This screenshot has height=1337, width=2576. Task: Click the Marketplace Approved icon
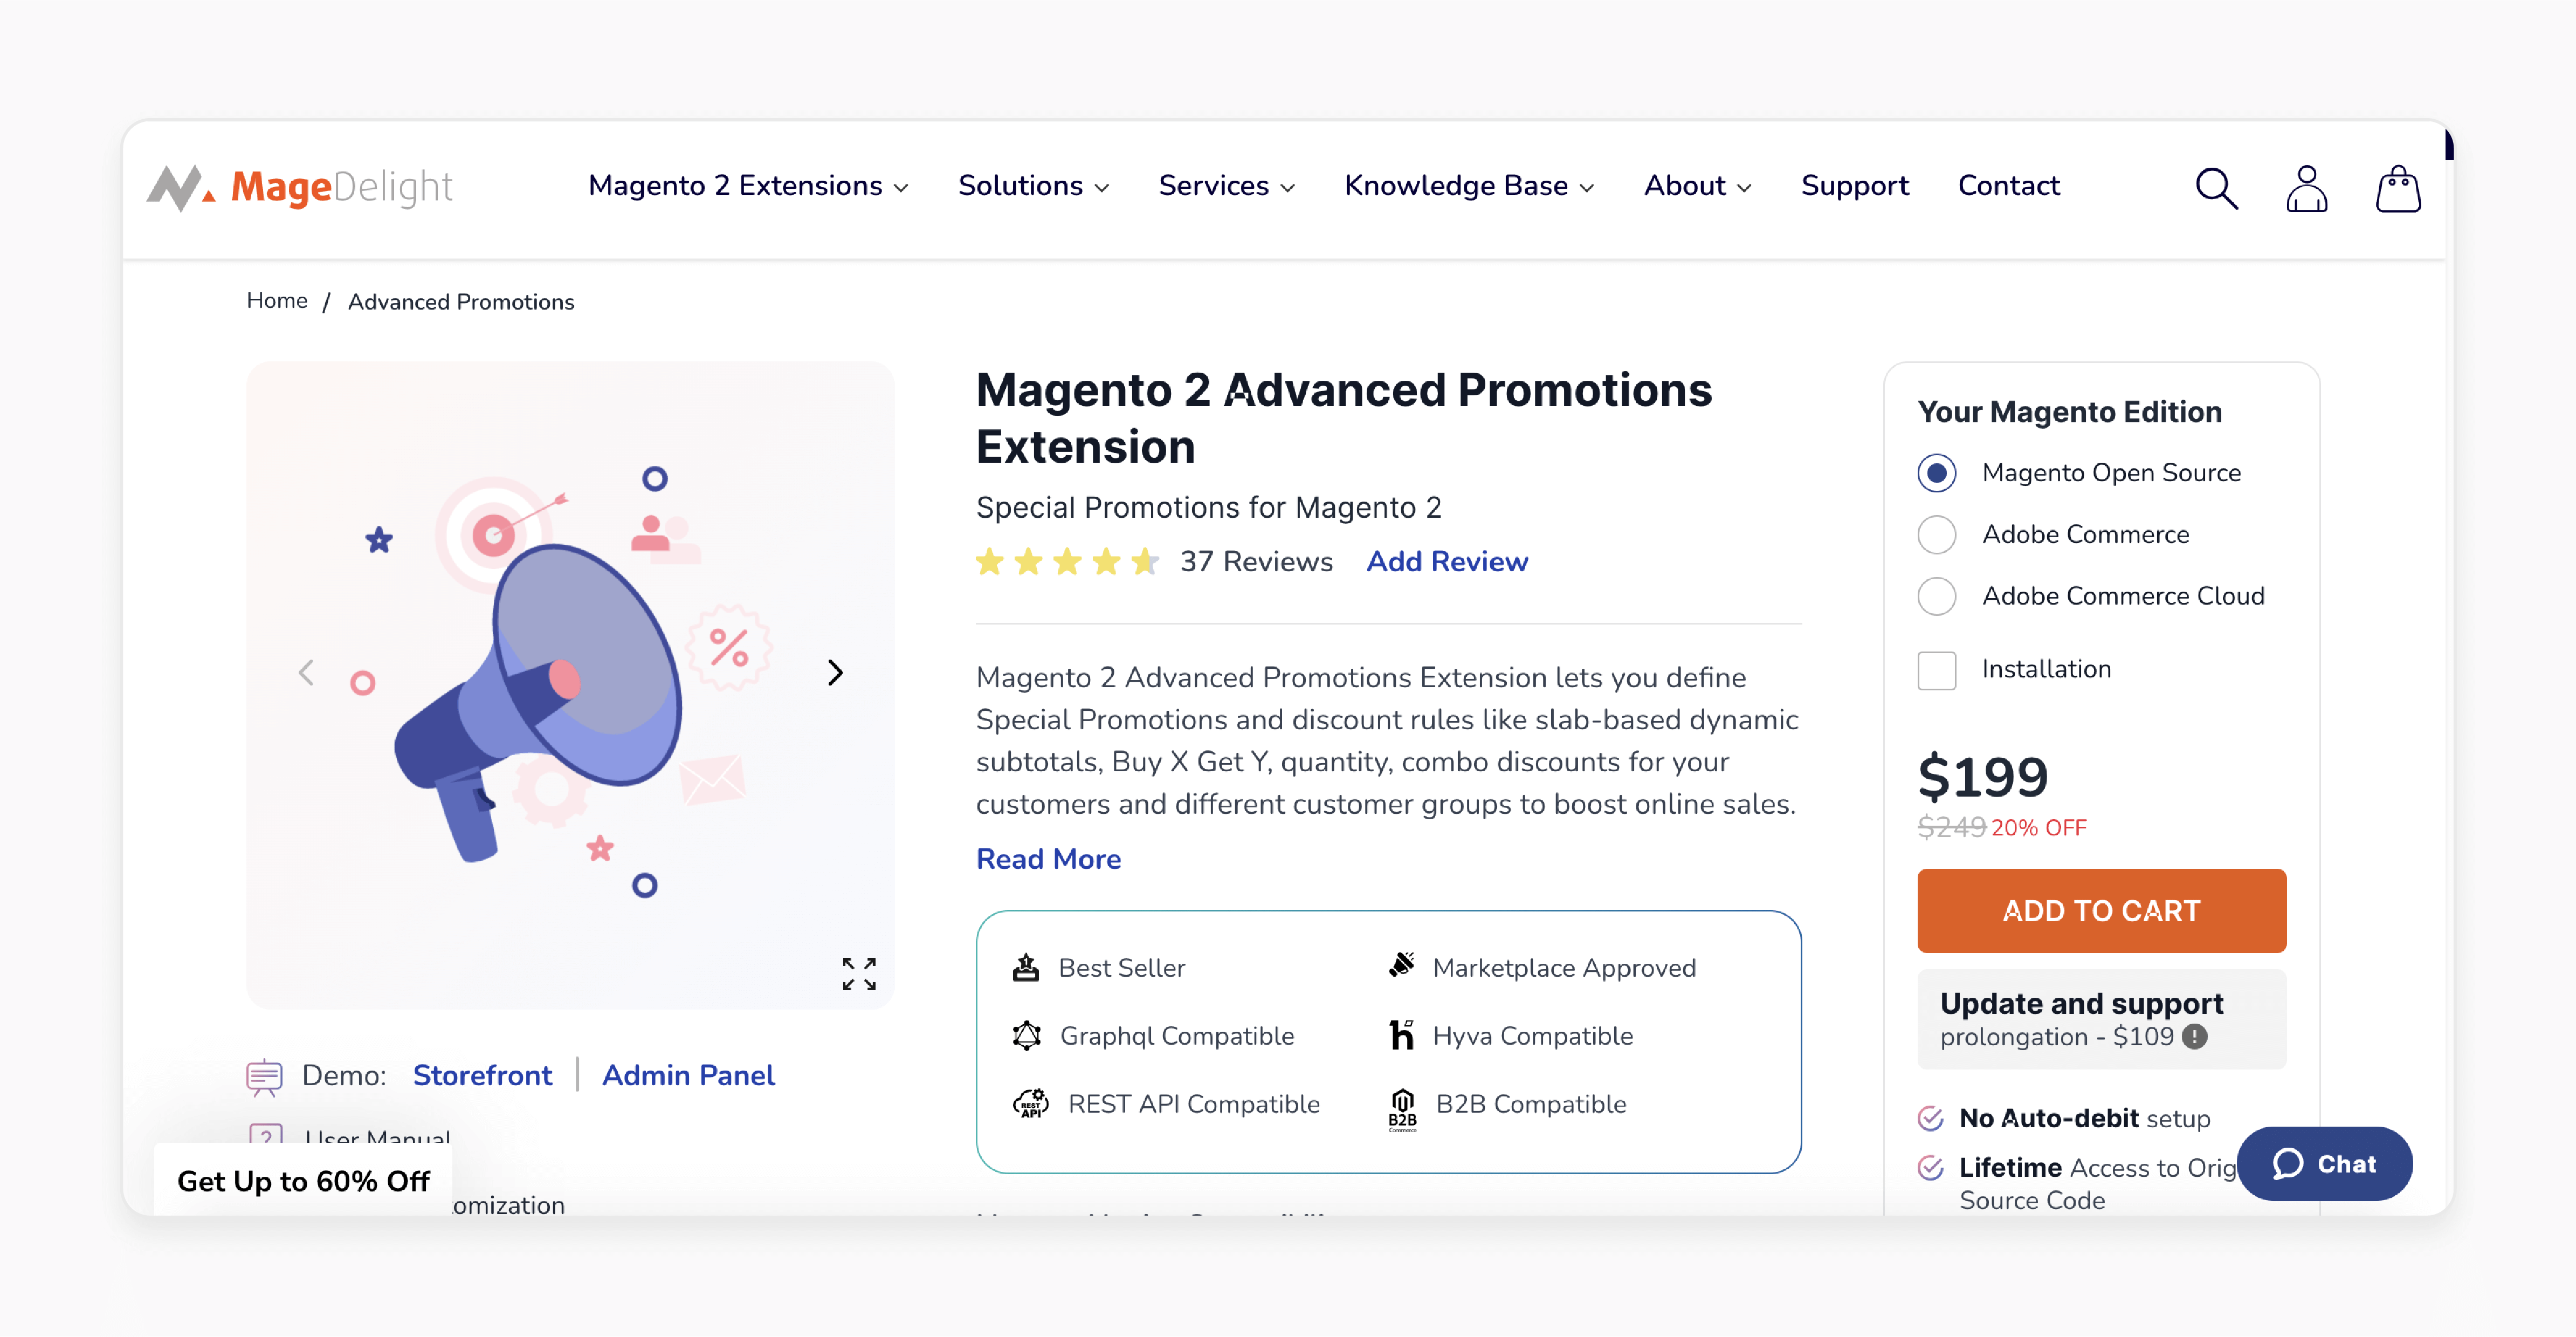point(1401,965)
